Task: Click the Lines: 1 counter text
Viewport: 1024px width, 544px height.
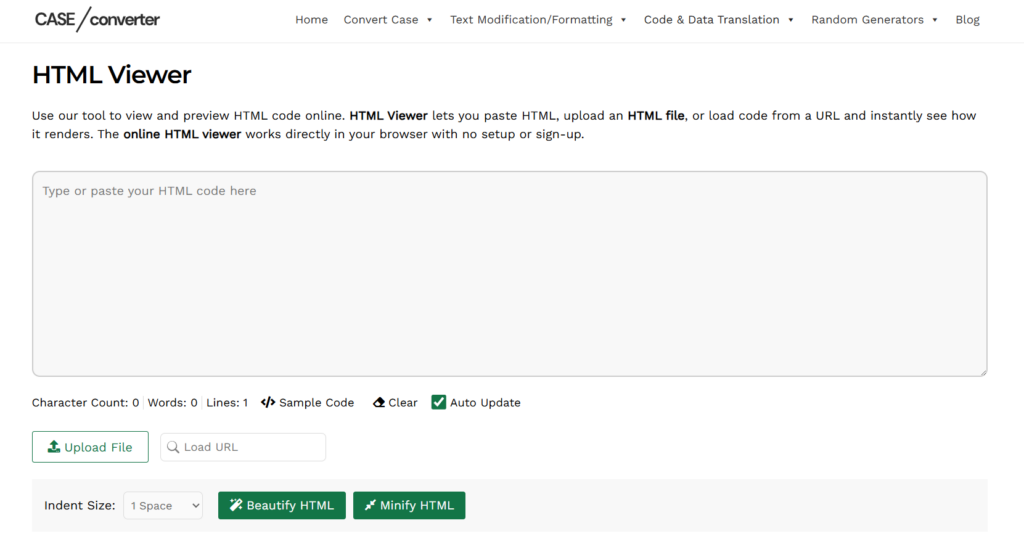Action: point(227,403)
